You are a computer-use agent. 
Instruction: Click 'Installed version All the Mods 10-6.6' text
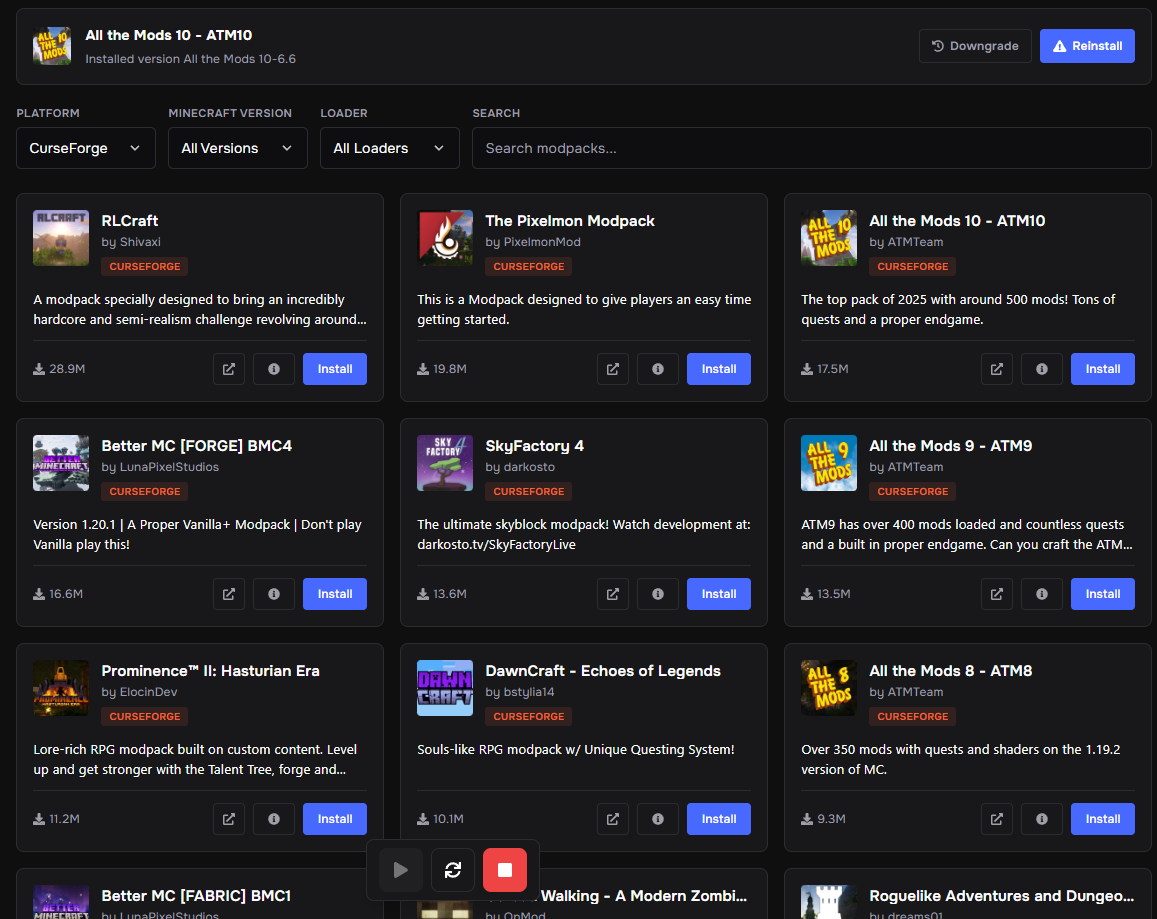(x=190, y=59)
